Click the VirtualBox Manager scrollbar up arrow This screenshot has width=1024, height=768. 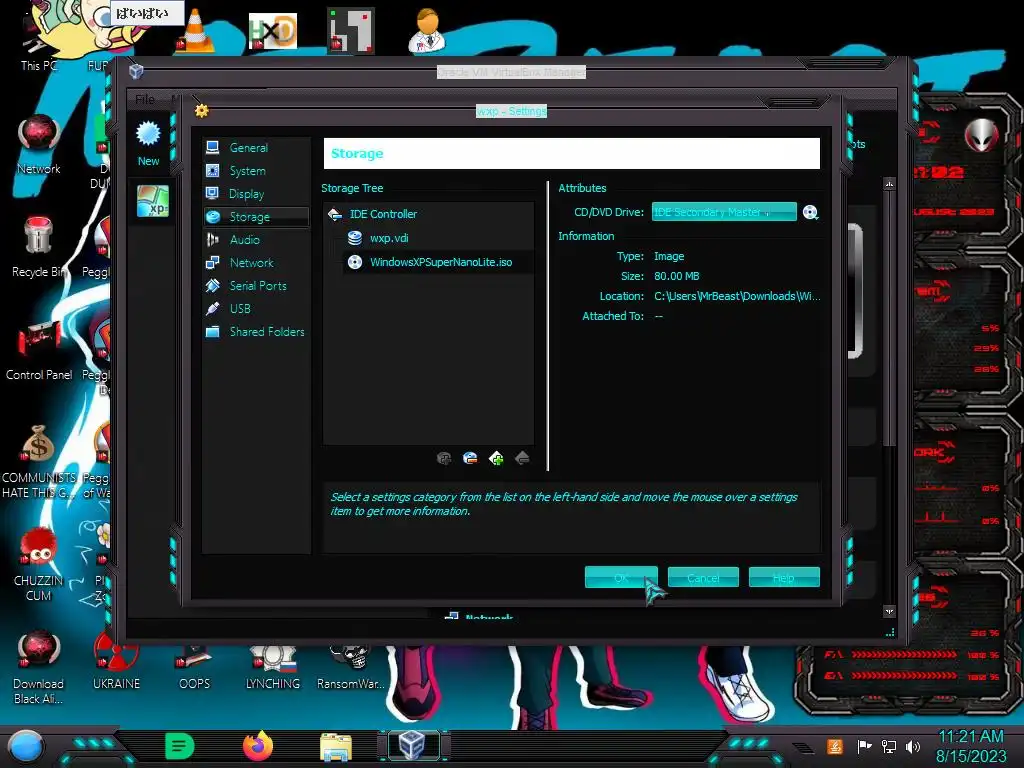(889, 185)
